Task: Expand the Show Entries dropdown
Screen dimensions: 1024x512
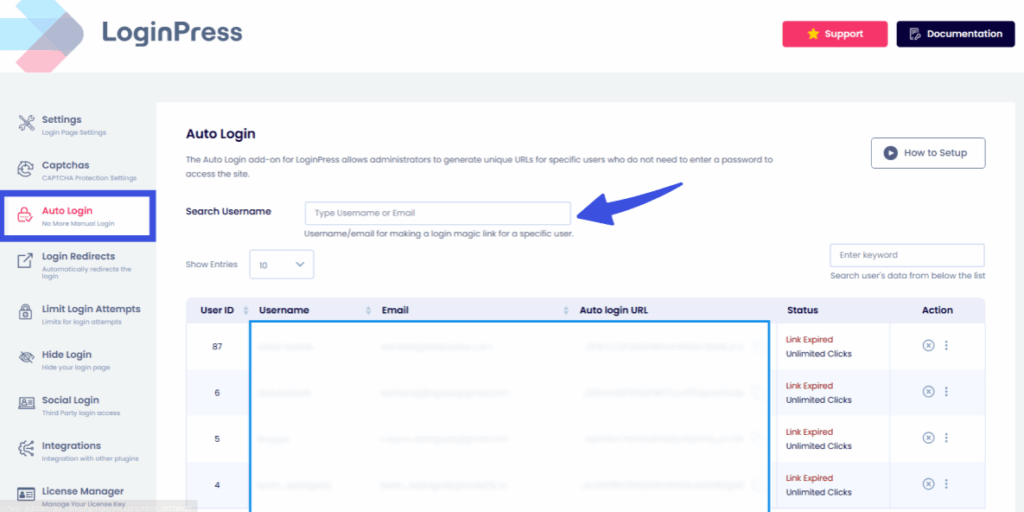Action: (281, 264)
